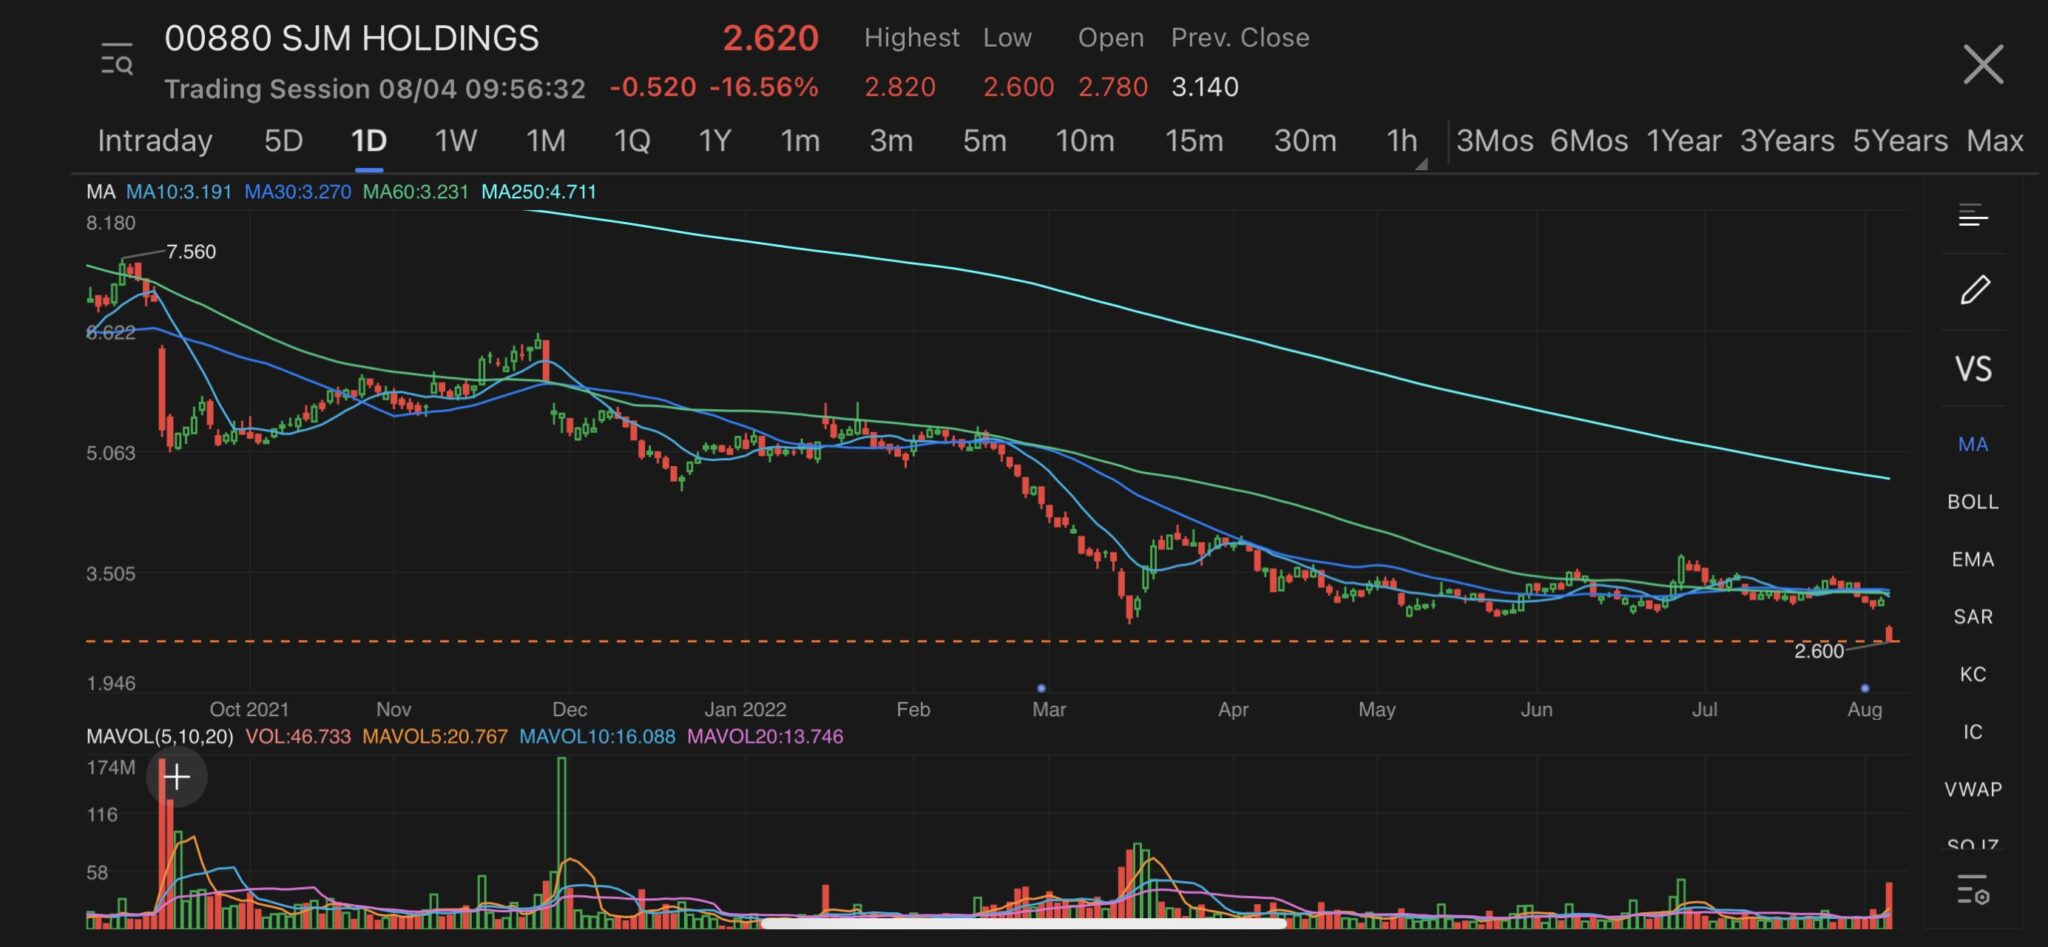The image size is (2048, 947).
Task: Toggle the BOLL indicator
Action: (1972, 502)
